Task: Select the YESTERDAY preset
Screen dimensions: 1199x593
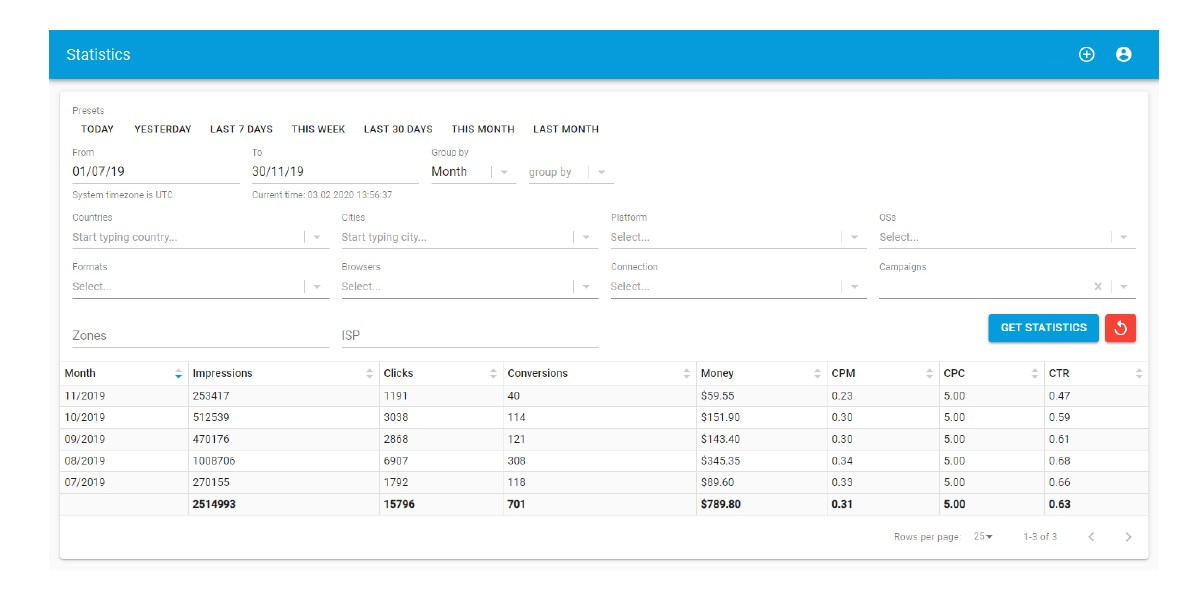Action: tap(163, 129)
